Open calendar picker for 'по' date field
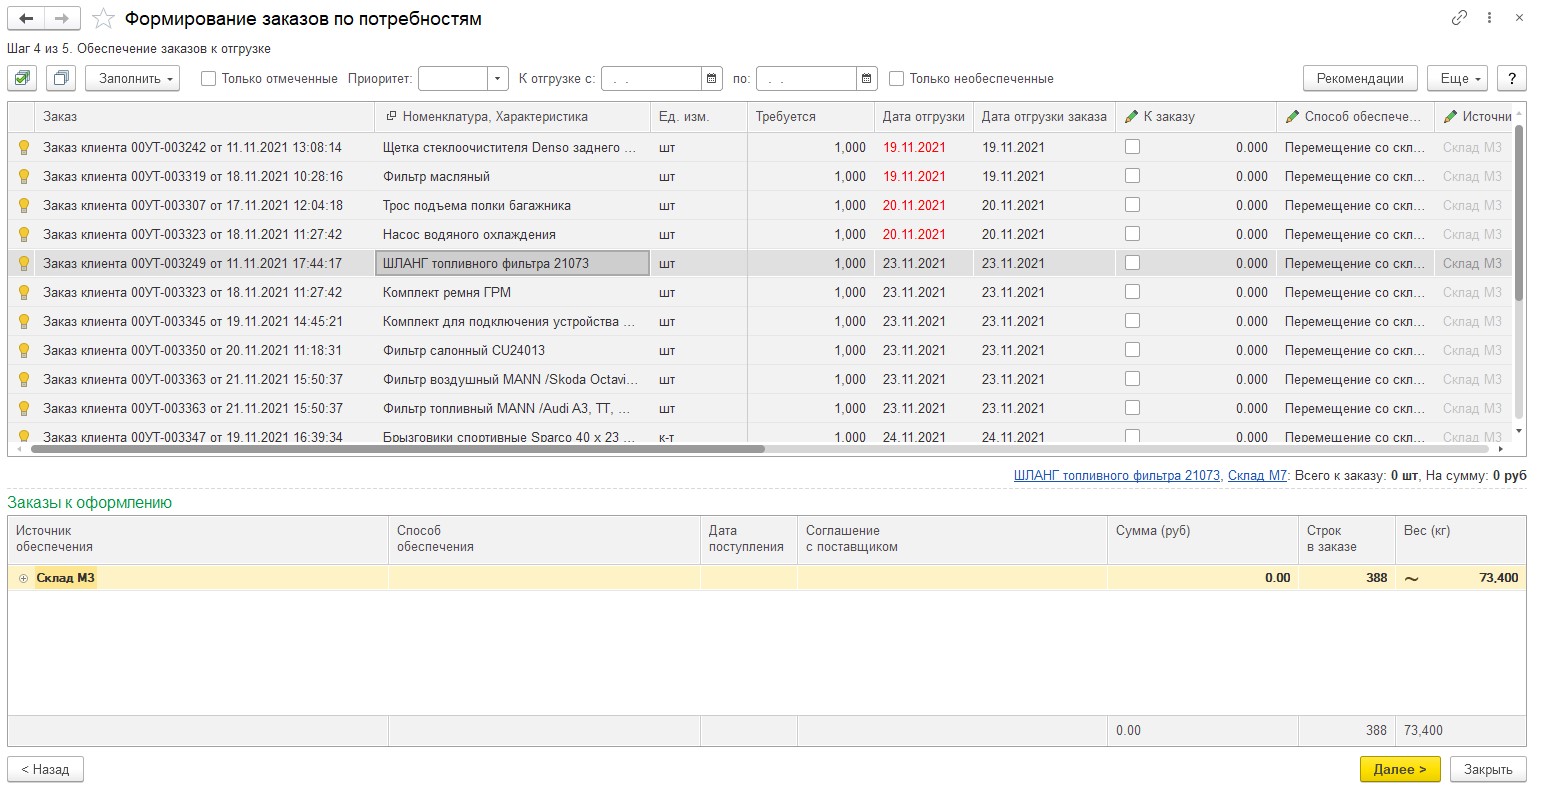This screenshot has height=792, width=1541. [x=867, y=78]
